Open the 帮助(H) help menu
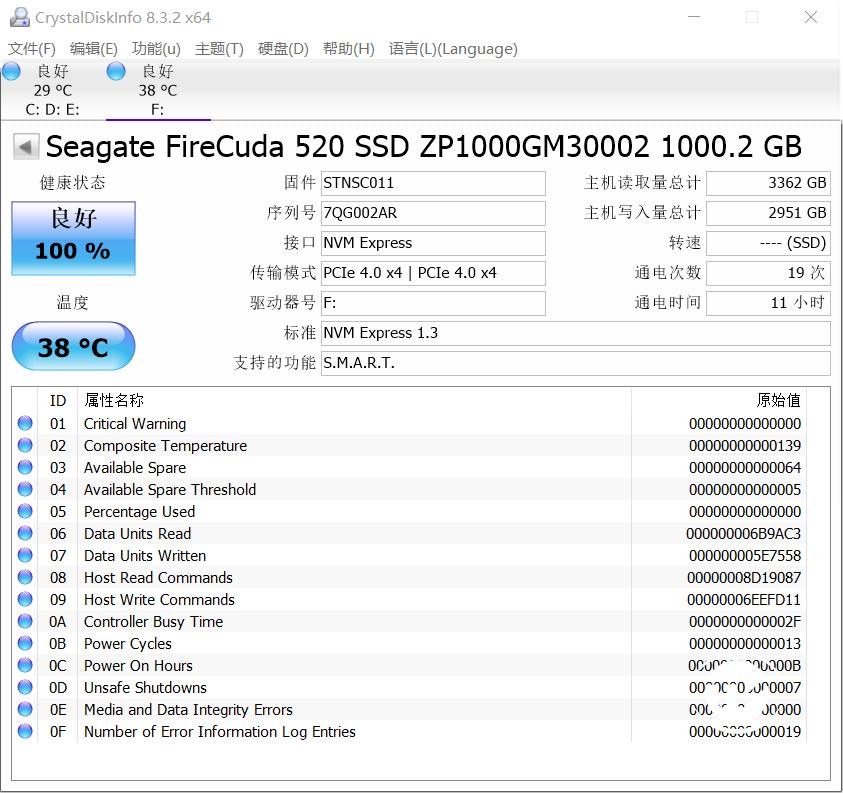The image size is (843, 793). pyautogui.click(x=347, y=49)
